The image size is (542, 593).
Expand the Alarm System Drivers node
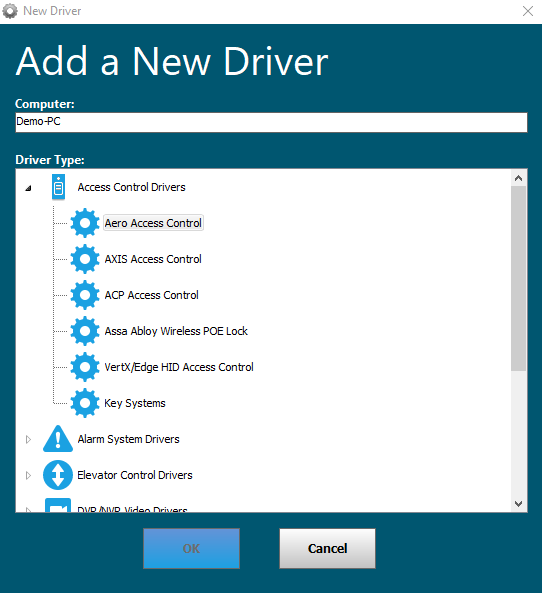(28, 439)
